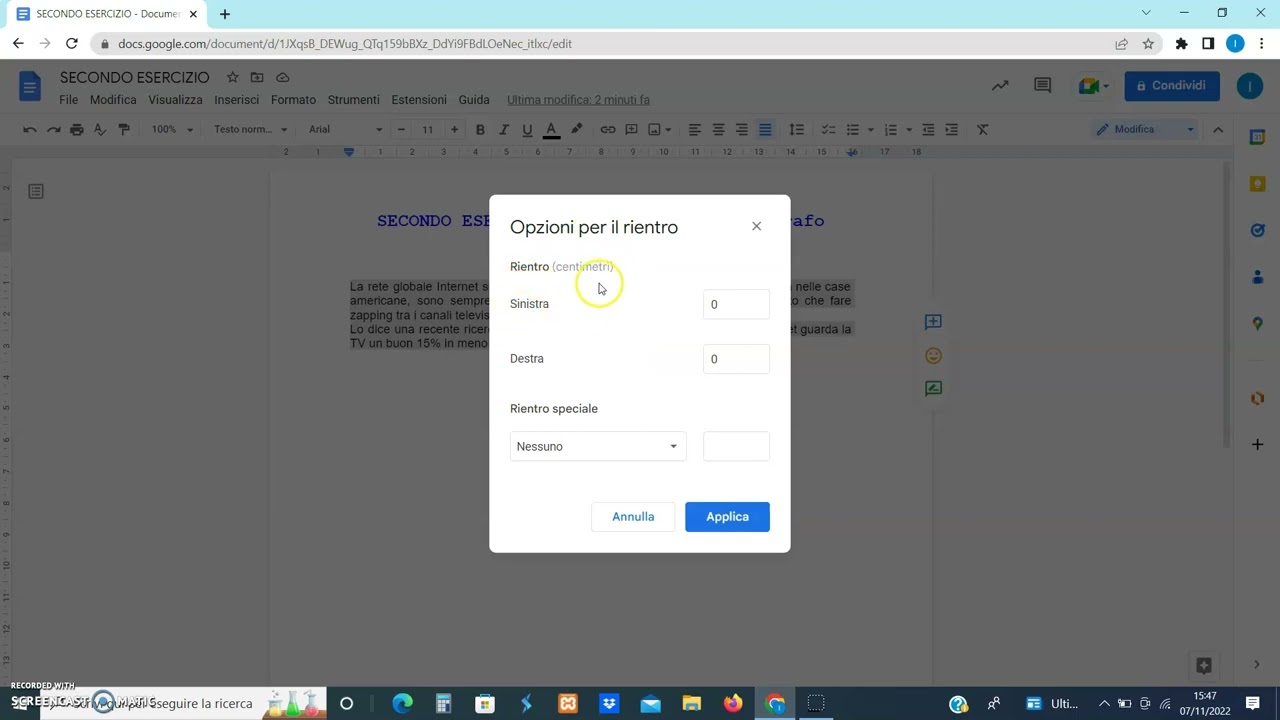The image size is (1280, 720).
Task: Open the Modifica editing mode dropdown
Action: click(x=1145, y=129)
